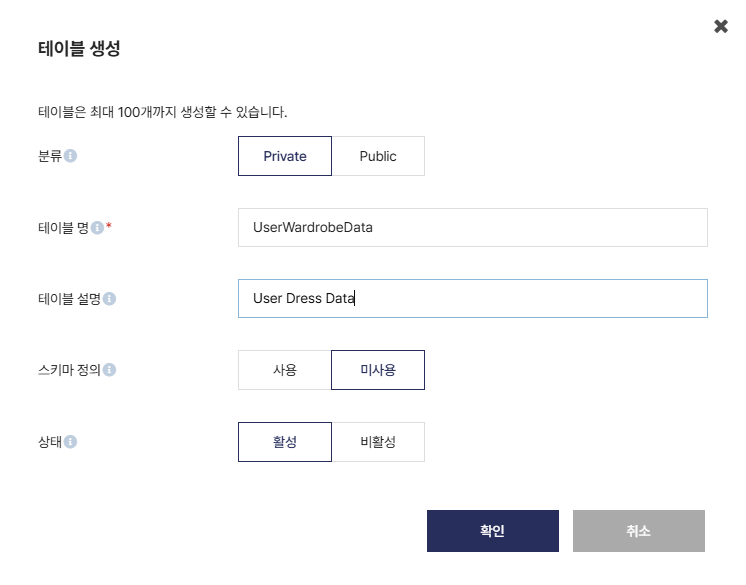Click the 스키마 정의 label text
Image resolution: width=746 pixels, height=585 pixels.
point(69,370)
